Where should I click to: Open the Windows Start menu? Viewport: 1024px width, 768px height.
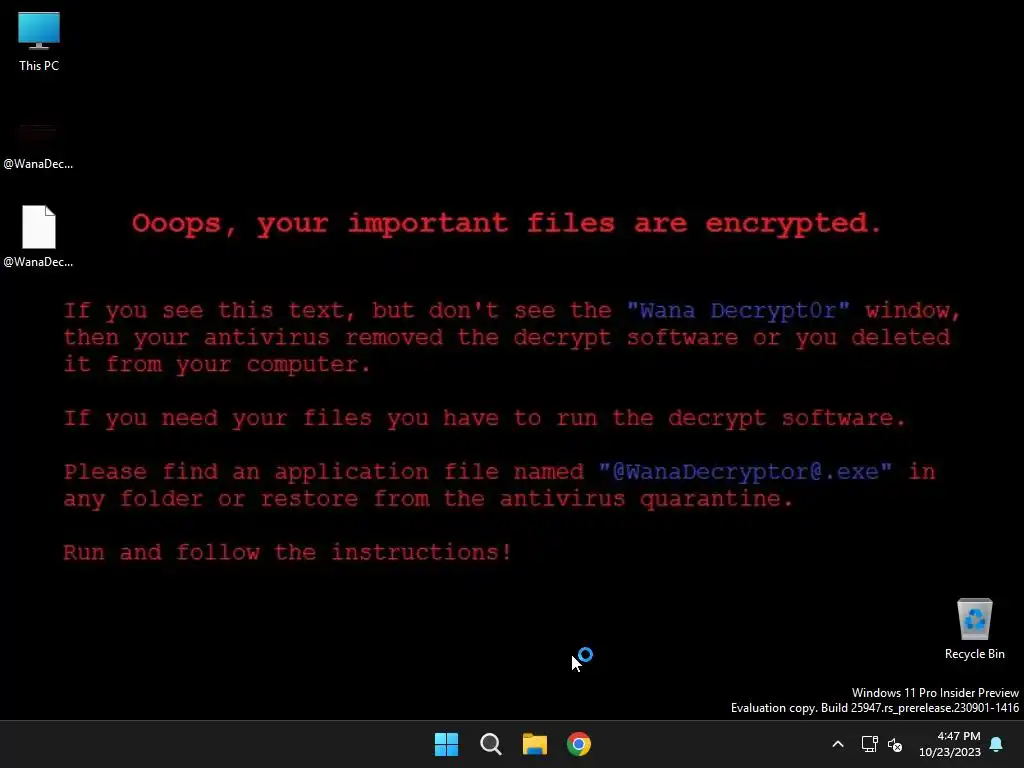(x=447, y=744)
